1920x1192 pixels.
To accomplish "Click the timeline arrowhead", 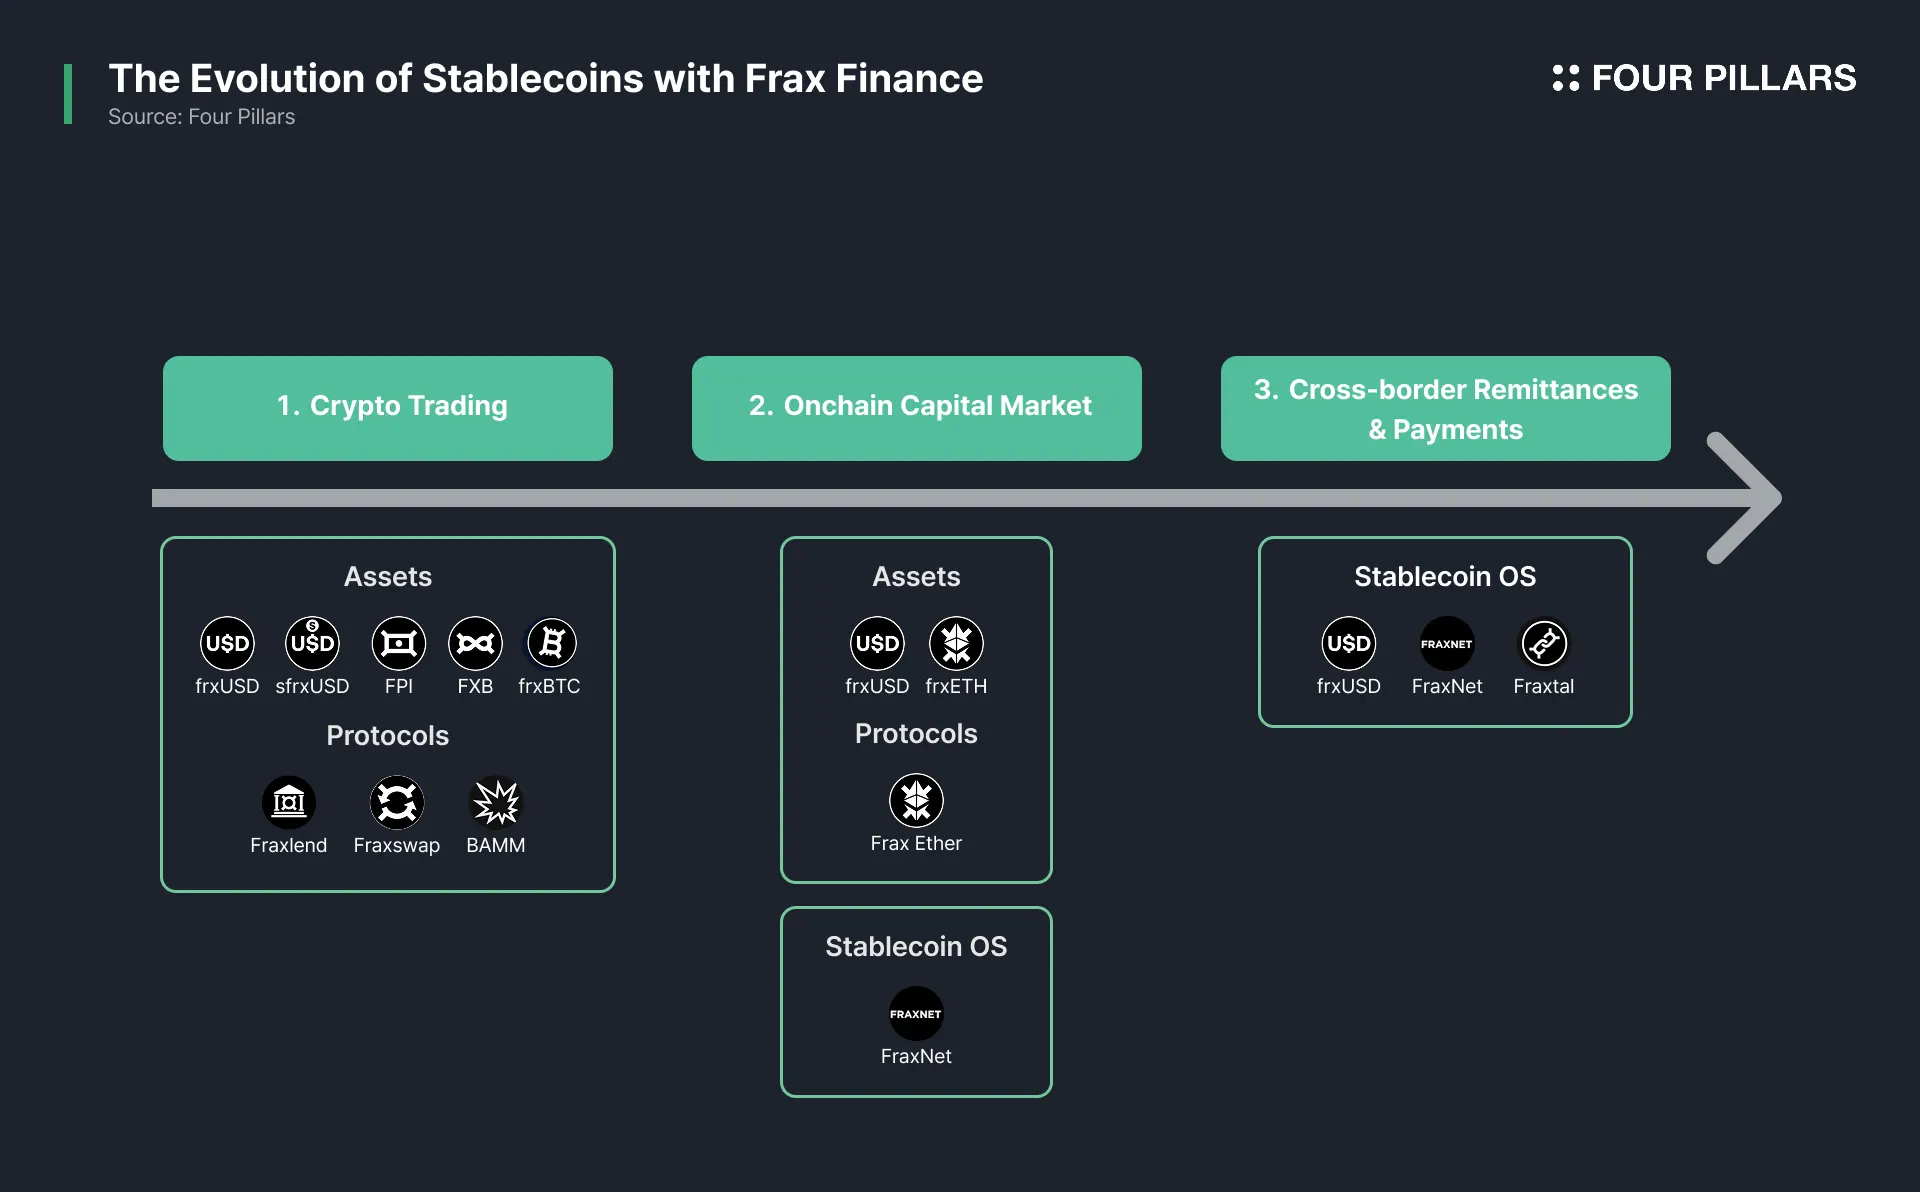I will pyautogui.click(x=1748, y=498).
